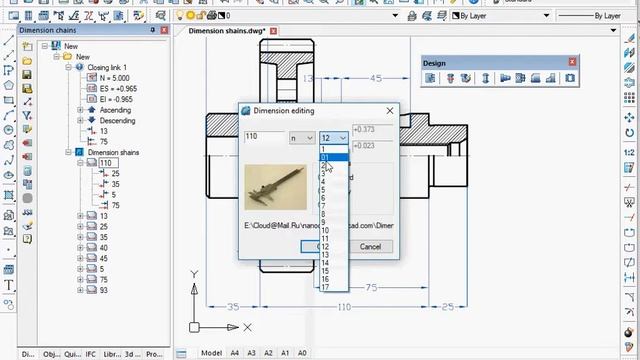Select the Polygon drawing tool
Image resolution: width=640 pixels, height=360 pixels.
coord(9,85)
